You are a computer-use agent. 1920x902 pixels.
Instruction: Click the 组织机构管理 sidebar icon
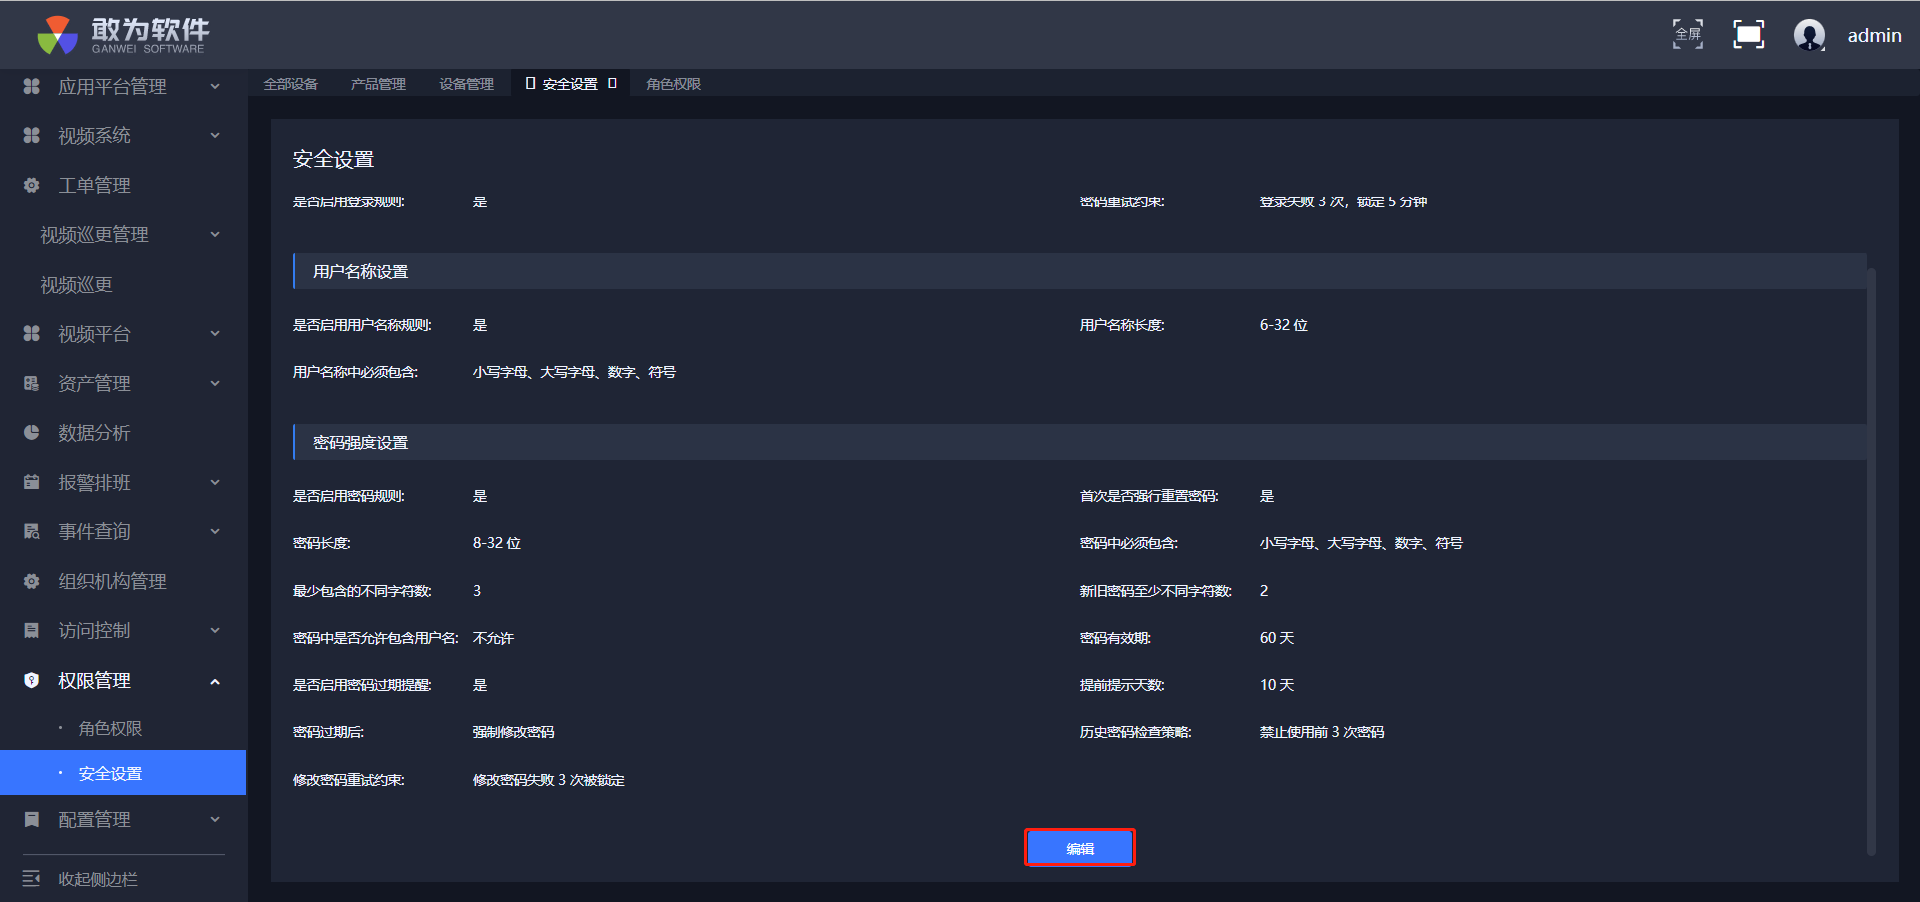coord(32,581)
